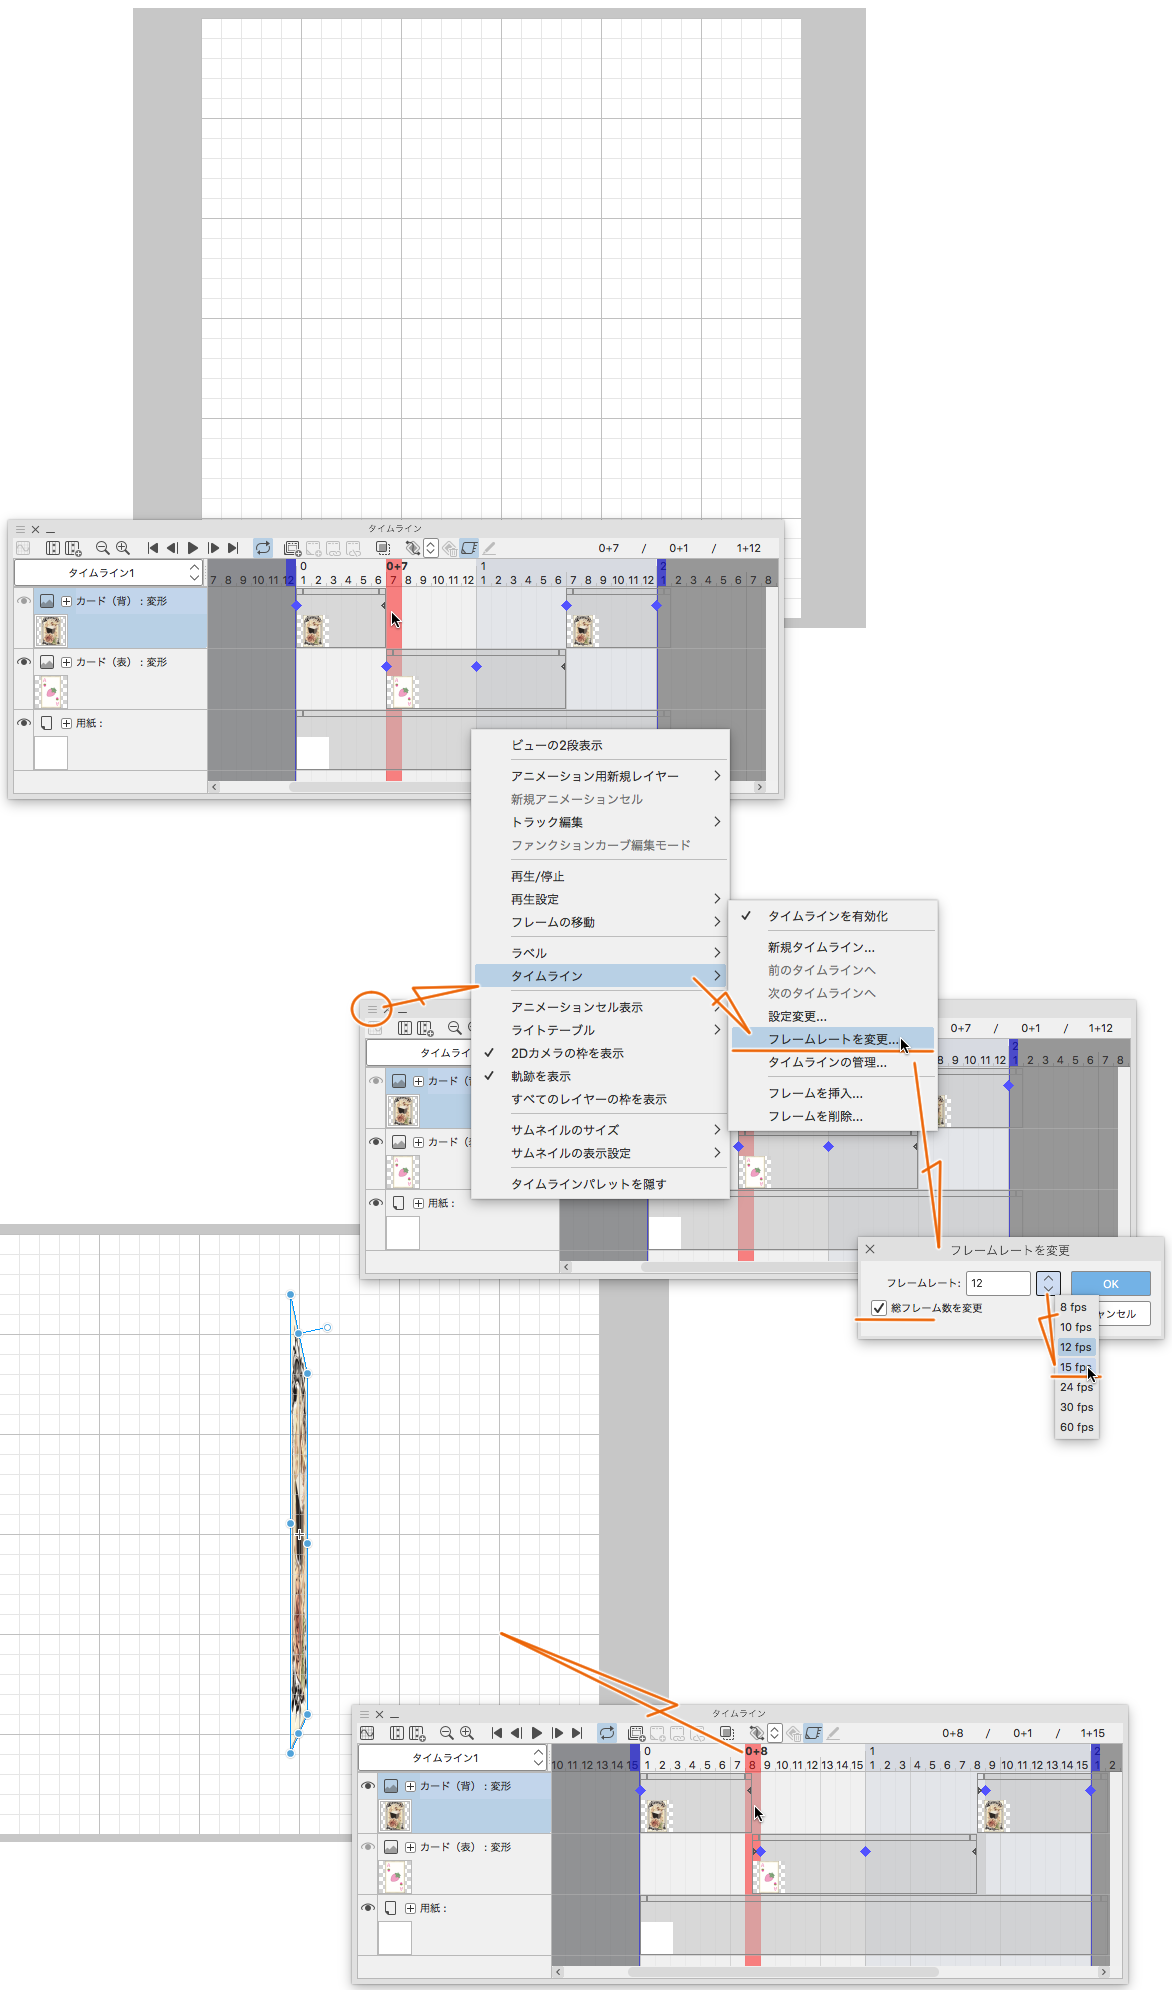Open the タイムライン1 selector in the top panel
This screenshot has height=1990, width=1172.
pyautogui.click(x=108, y=573)
